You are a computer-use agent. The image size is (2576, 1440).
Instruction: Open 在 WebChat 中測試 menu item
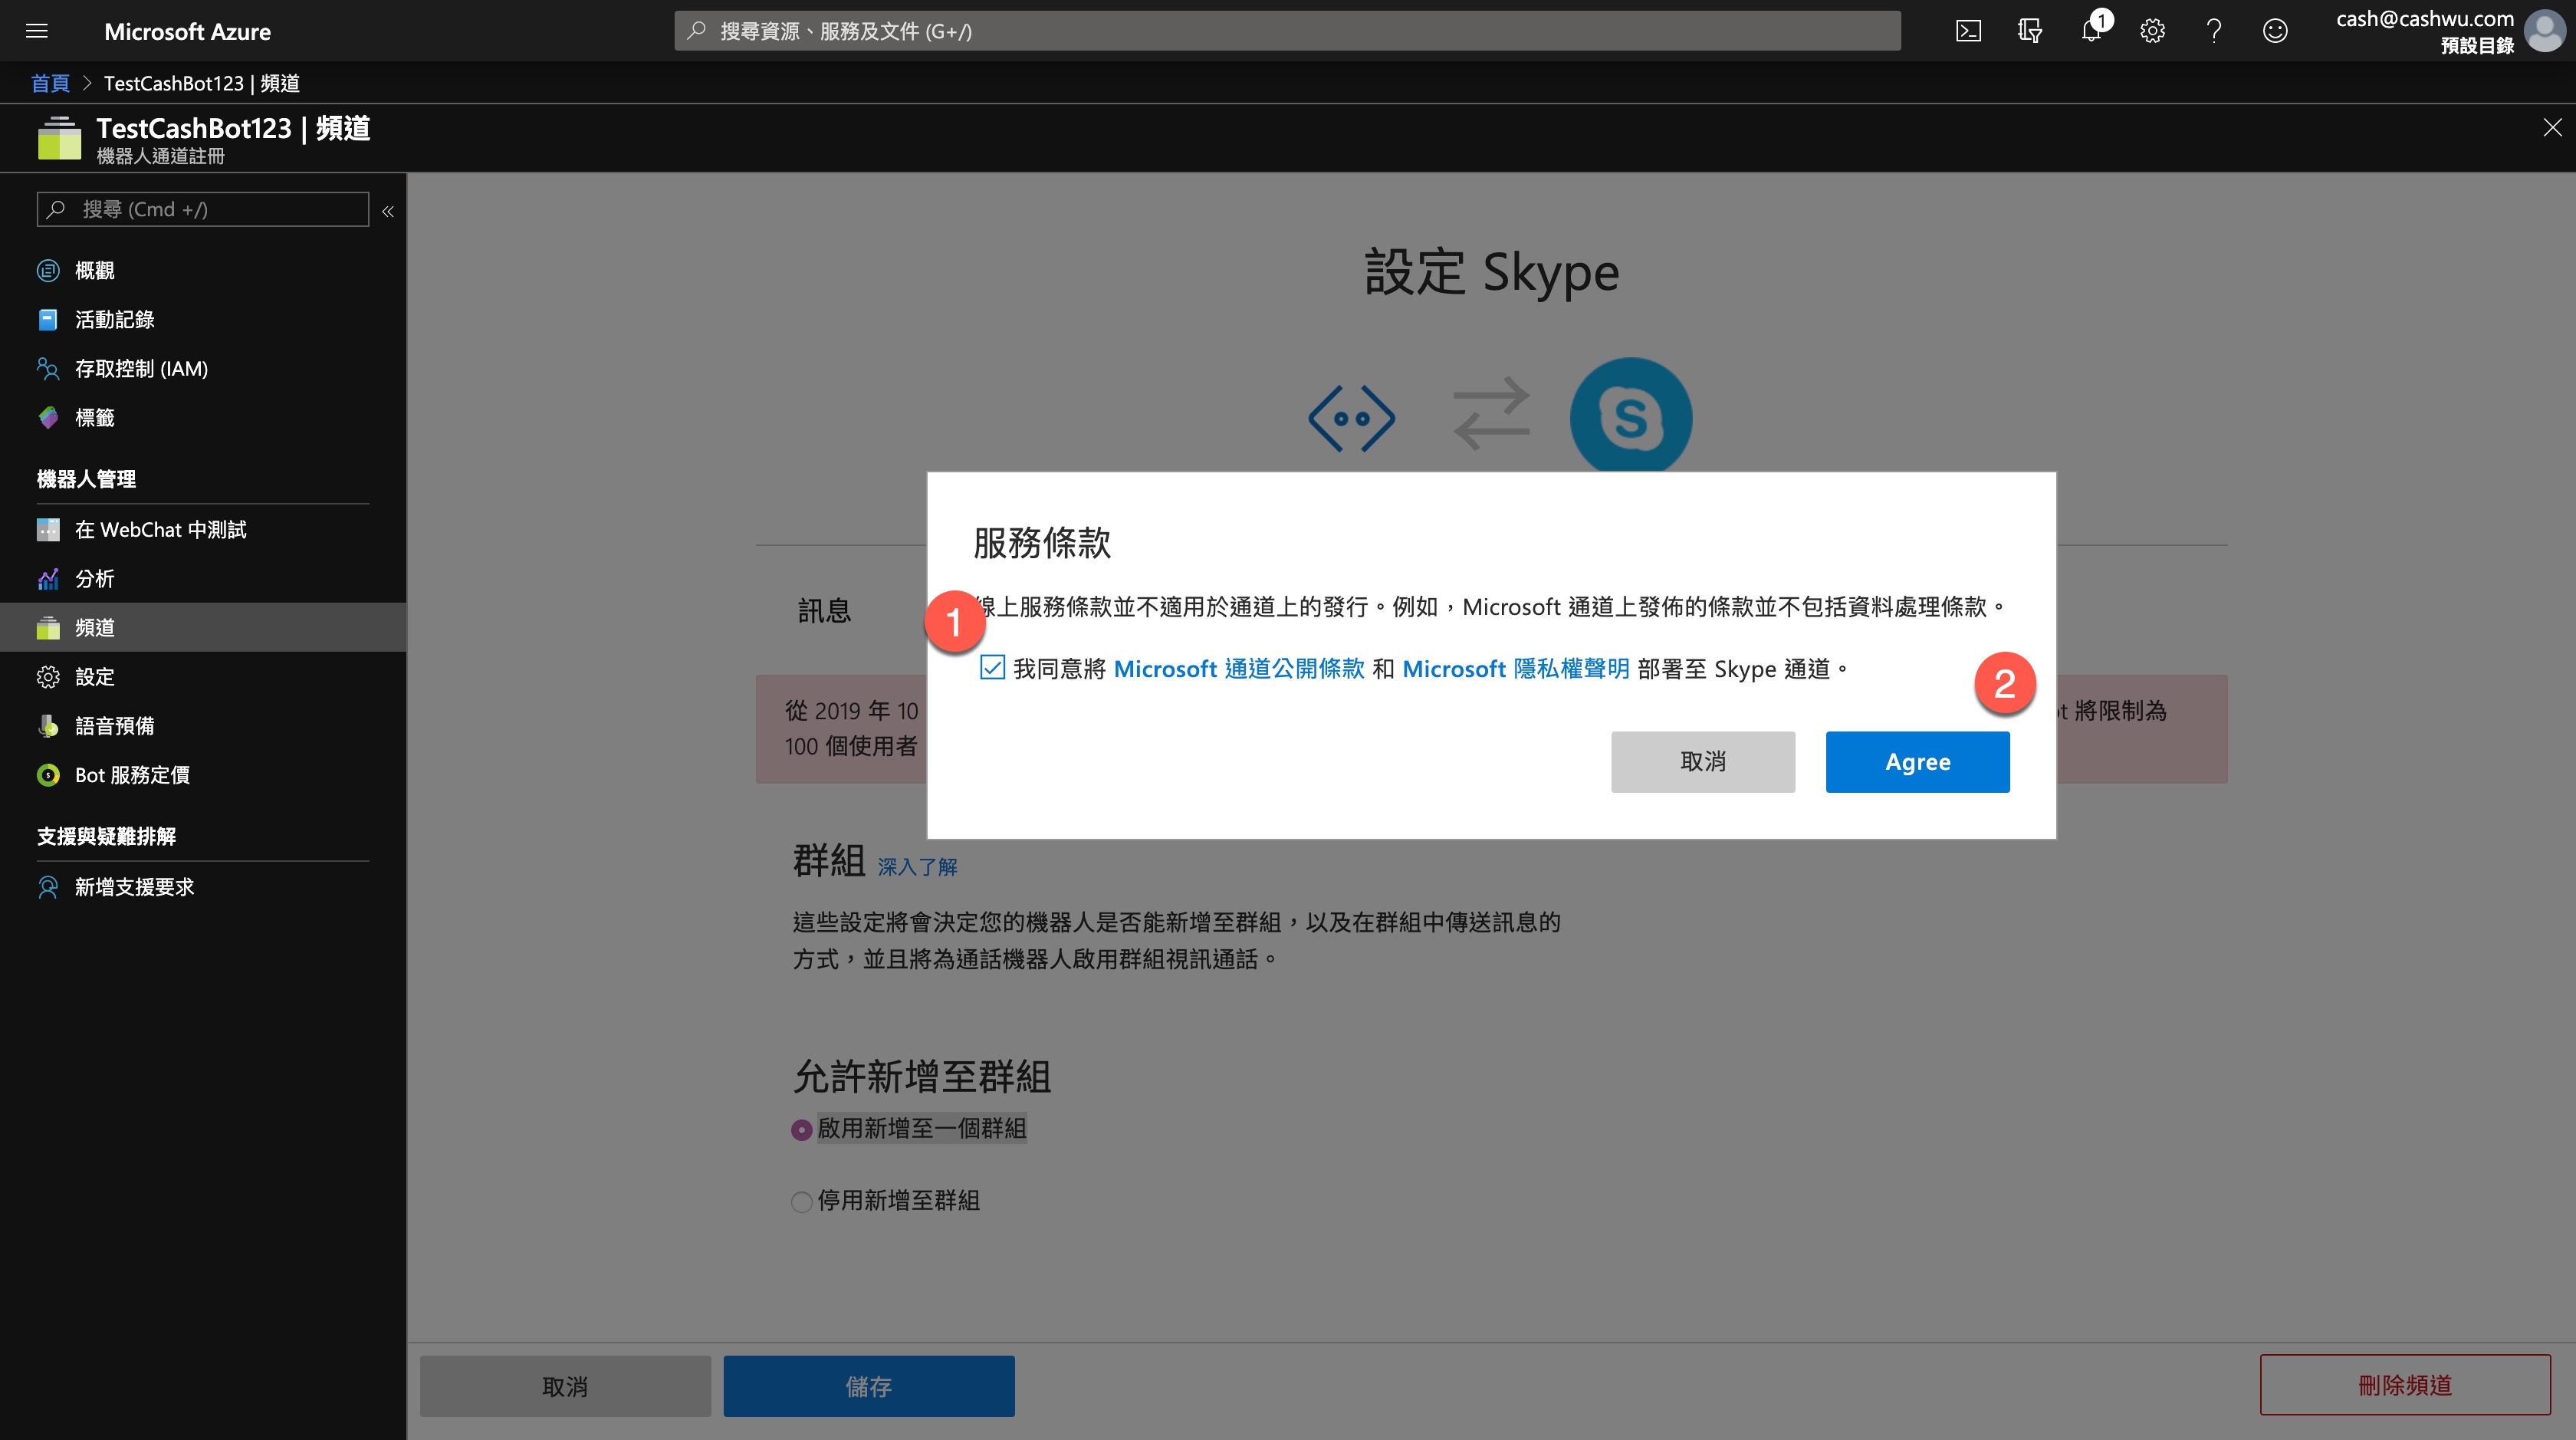pos(160,530)
